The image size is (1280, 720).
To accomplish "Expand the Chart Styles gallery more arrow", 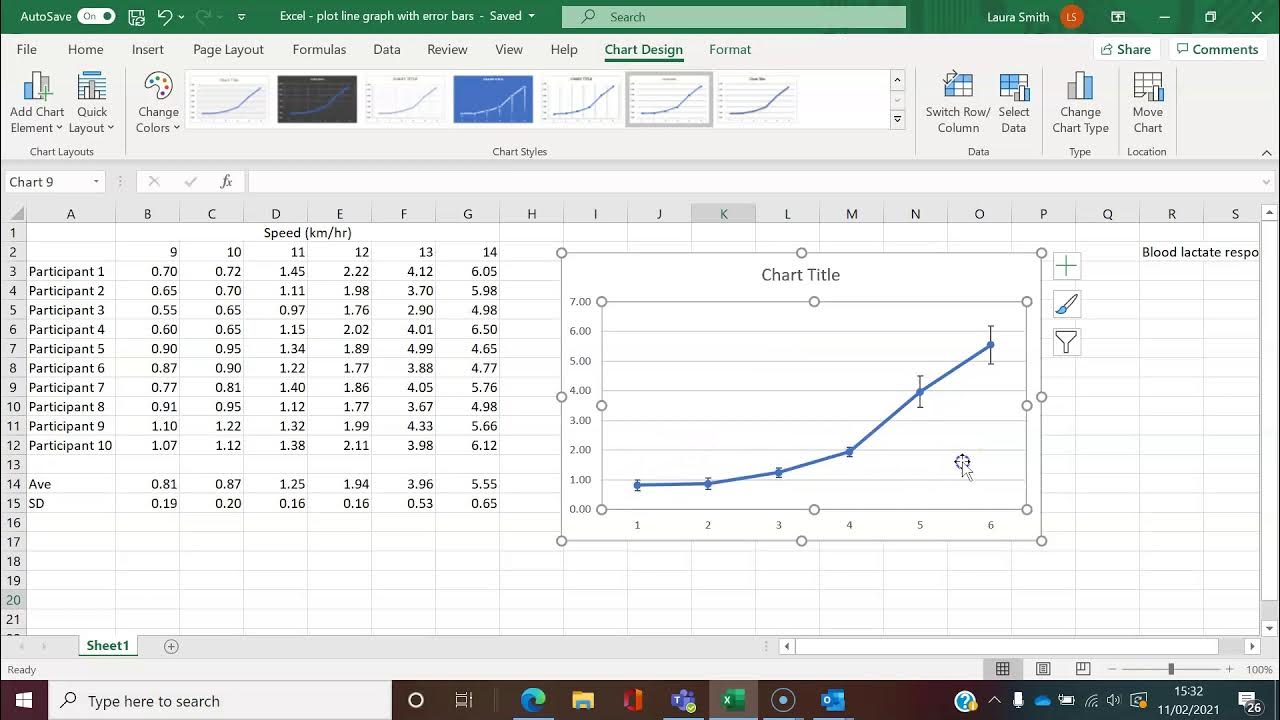I will click(x=897, y=119).
